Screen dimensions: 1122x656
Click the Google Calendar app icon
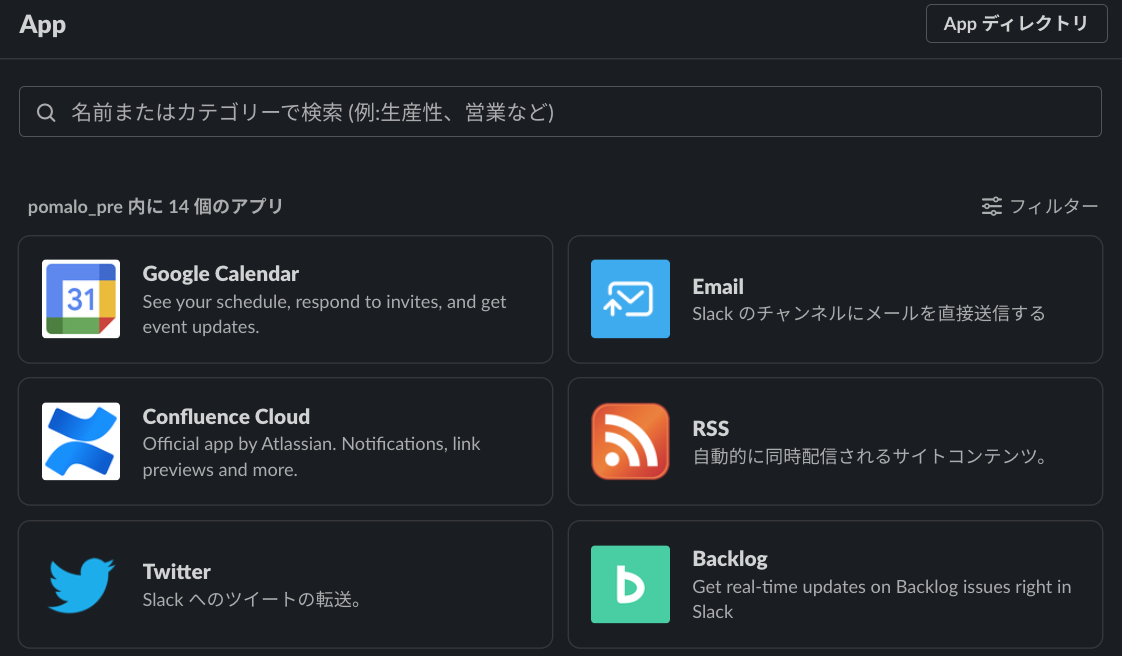point(81,299)
